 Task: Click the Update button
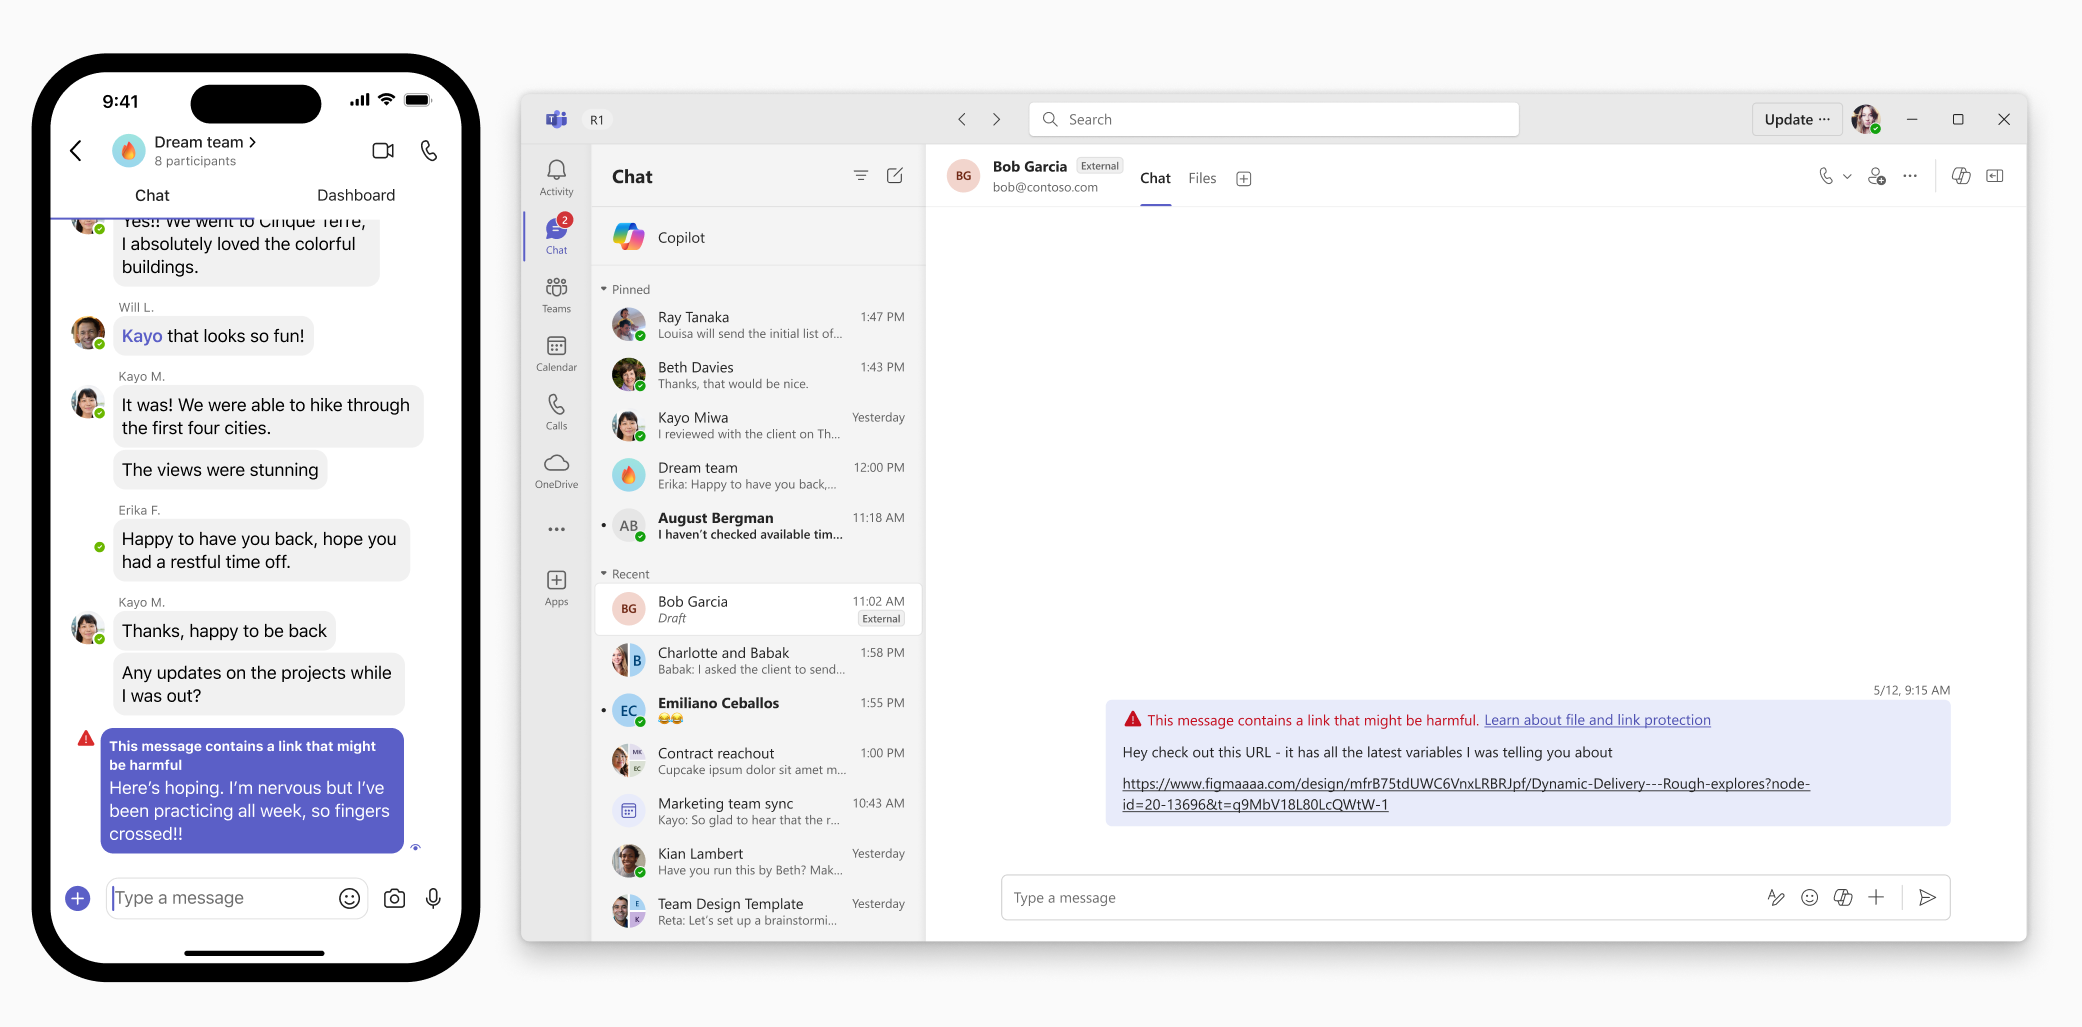coord(1796,120)
